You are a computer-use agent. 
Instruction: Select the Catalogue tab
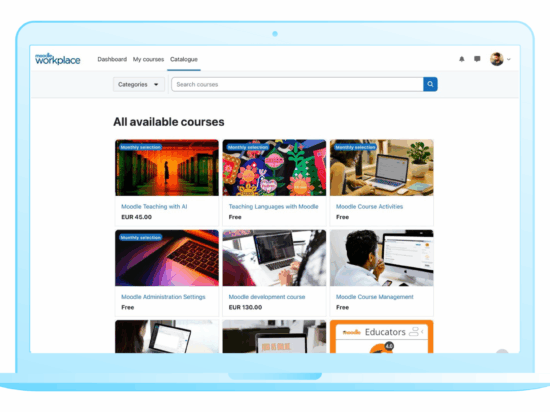pos(184,59)
